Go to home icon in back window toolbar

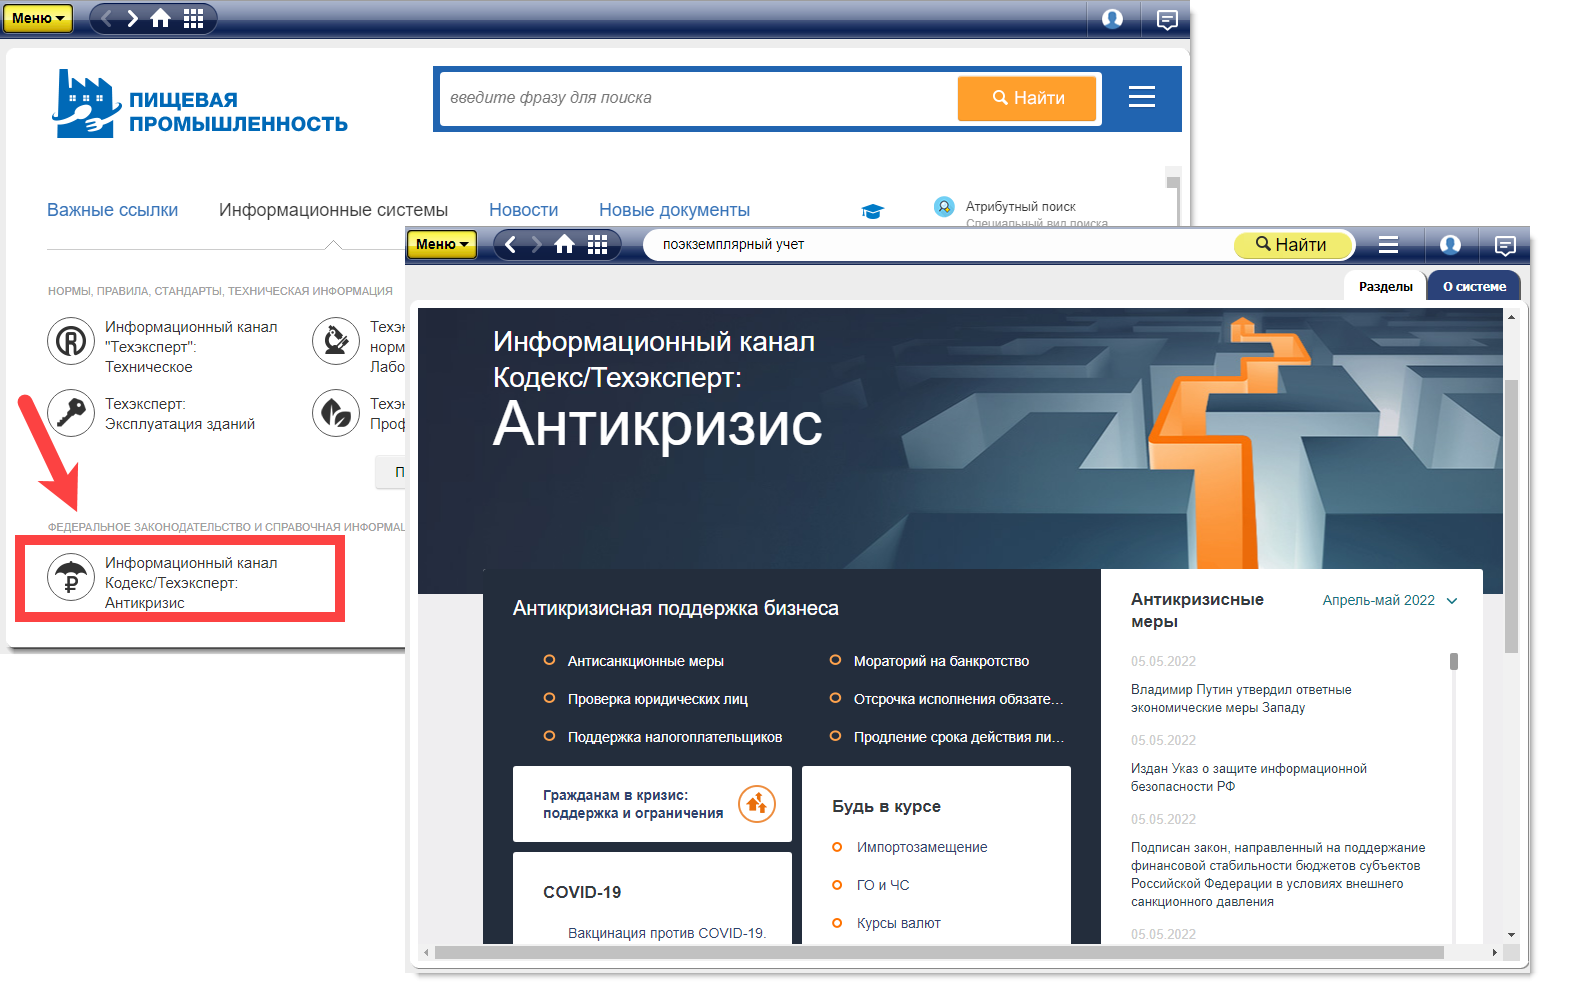(160, 18)
